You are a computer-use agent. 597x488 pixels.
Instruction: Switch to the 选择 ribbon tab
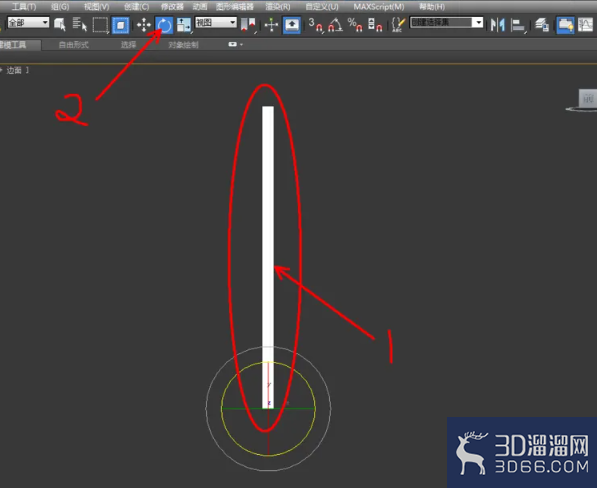pos(128,45)
